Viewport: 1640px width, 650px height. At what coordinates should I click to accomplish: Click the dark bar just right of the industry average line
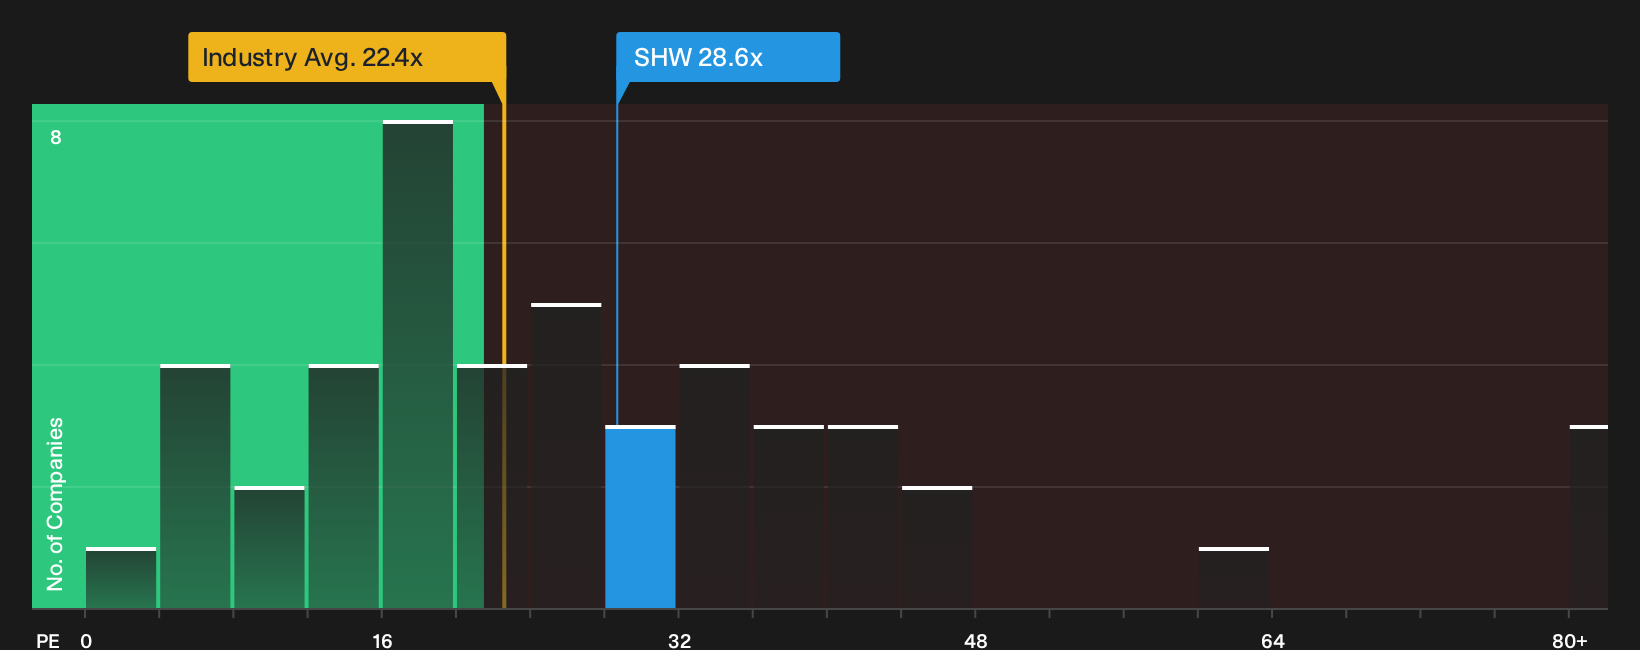tap(566, 456)
